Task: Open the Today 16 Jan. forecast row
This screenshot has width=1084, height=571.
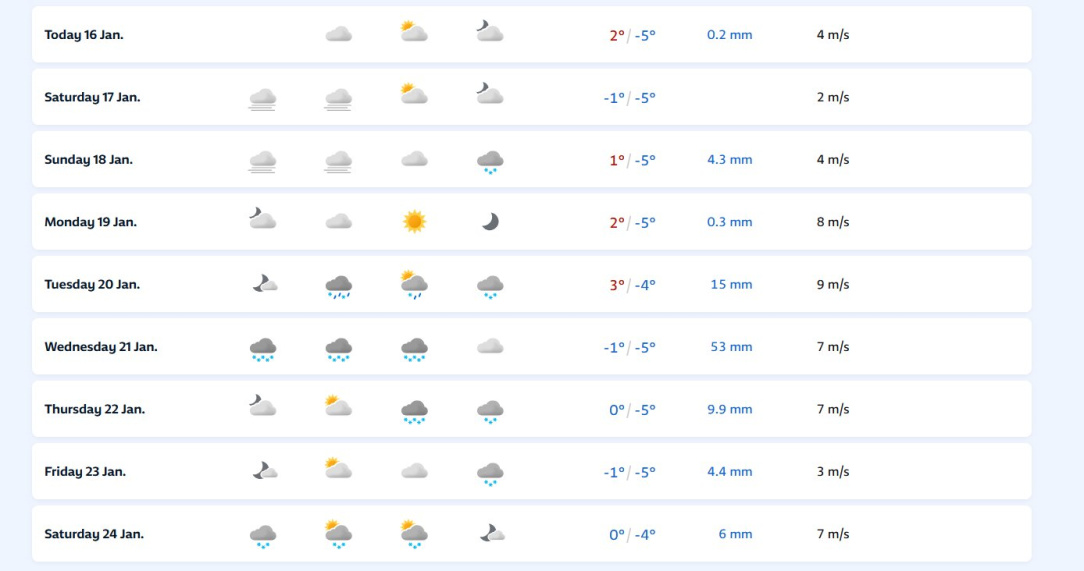Action: click(532, 35)
